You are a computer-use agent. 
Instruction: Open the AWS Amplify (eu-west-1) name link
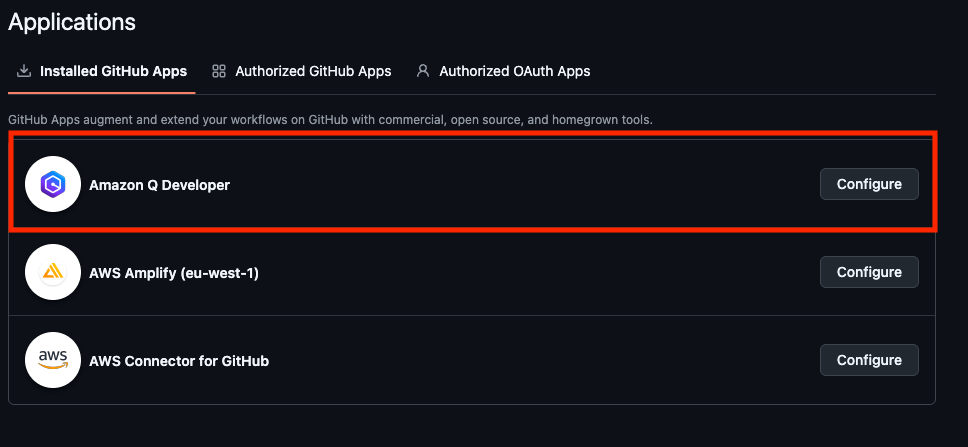[174, 273]
